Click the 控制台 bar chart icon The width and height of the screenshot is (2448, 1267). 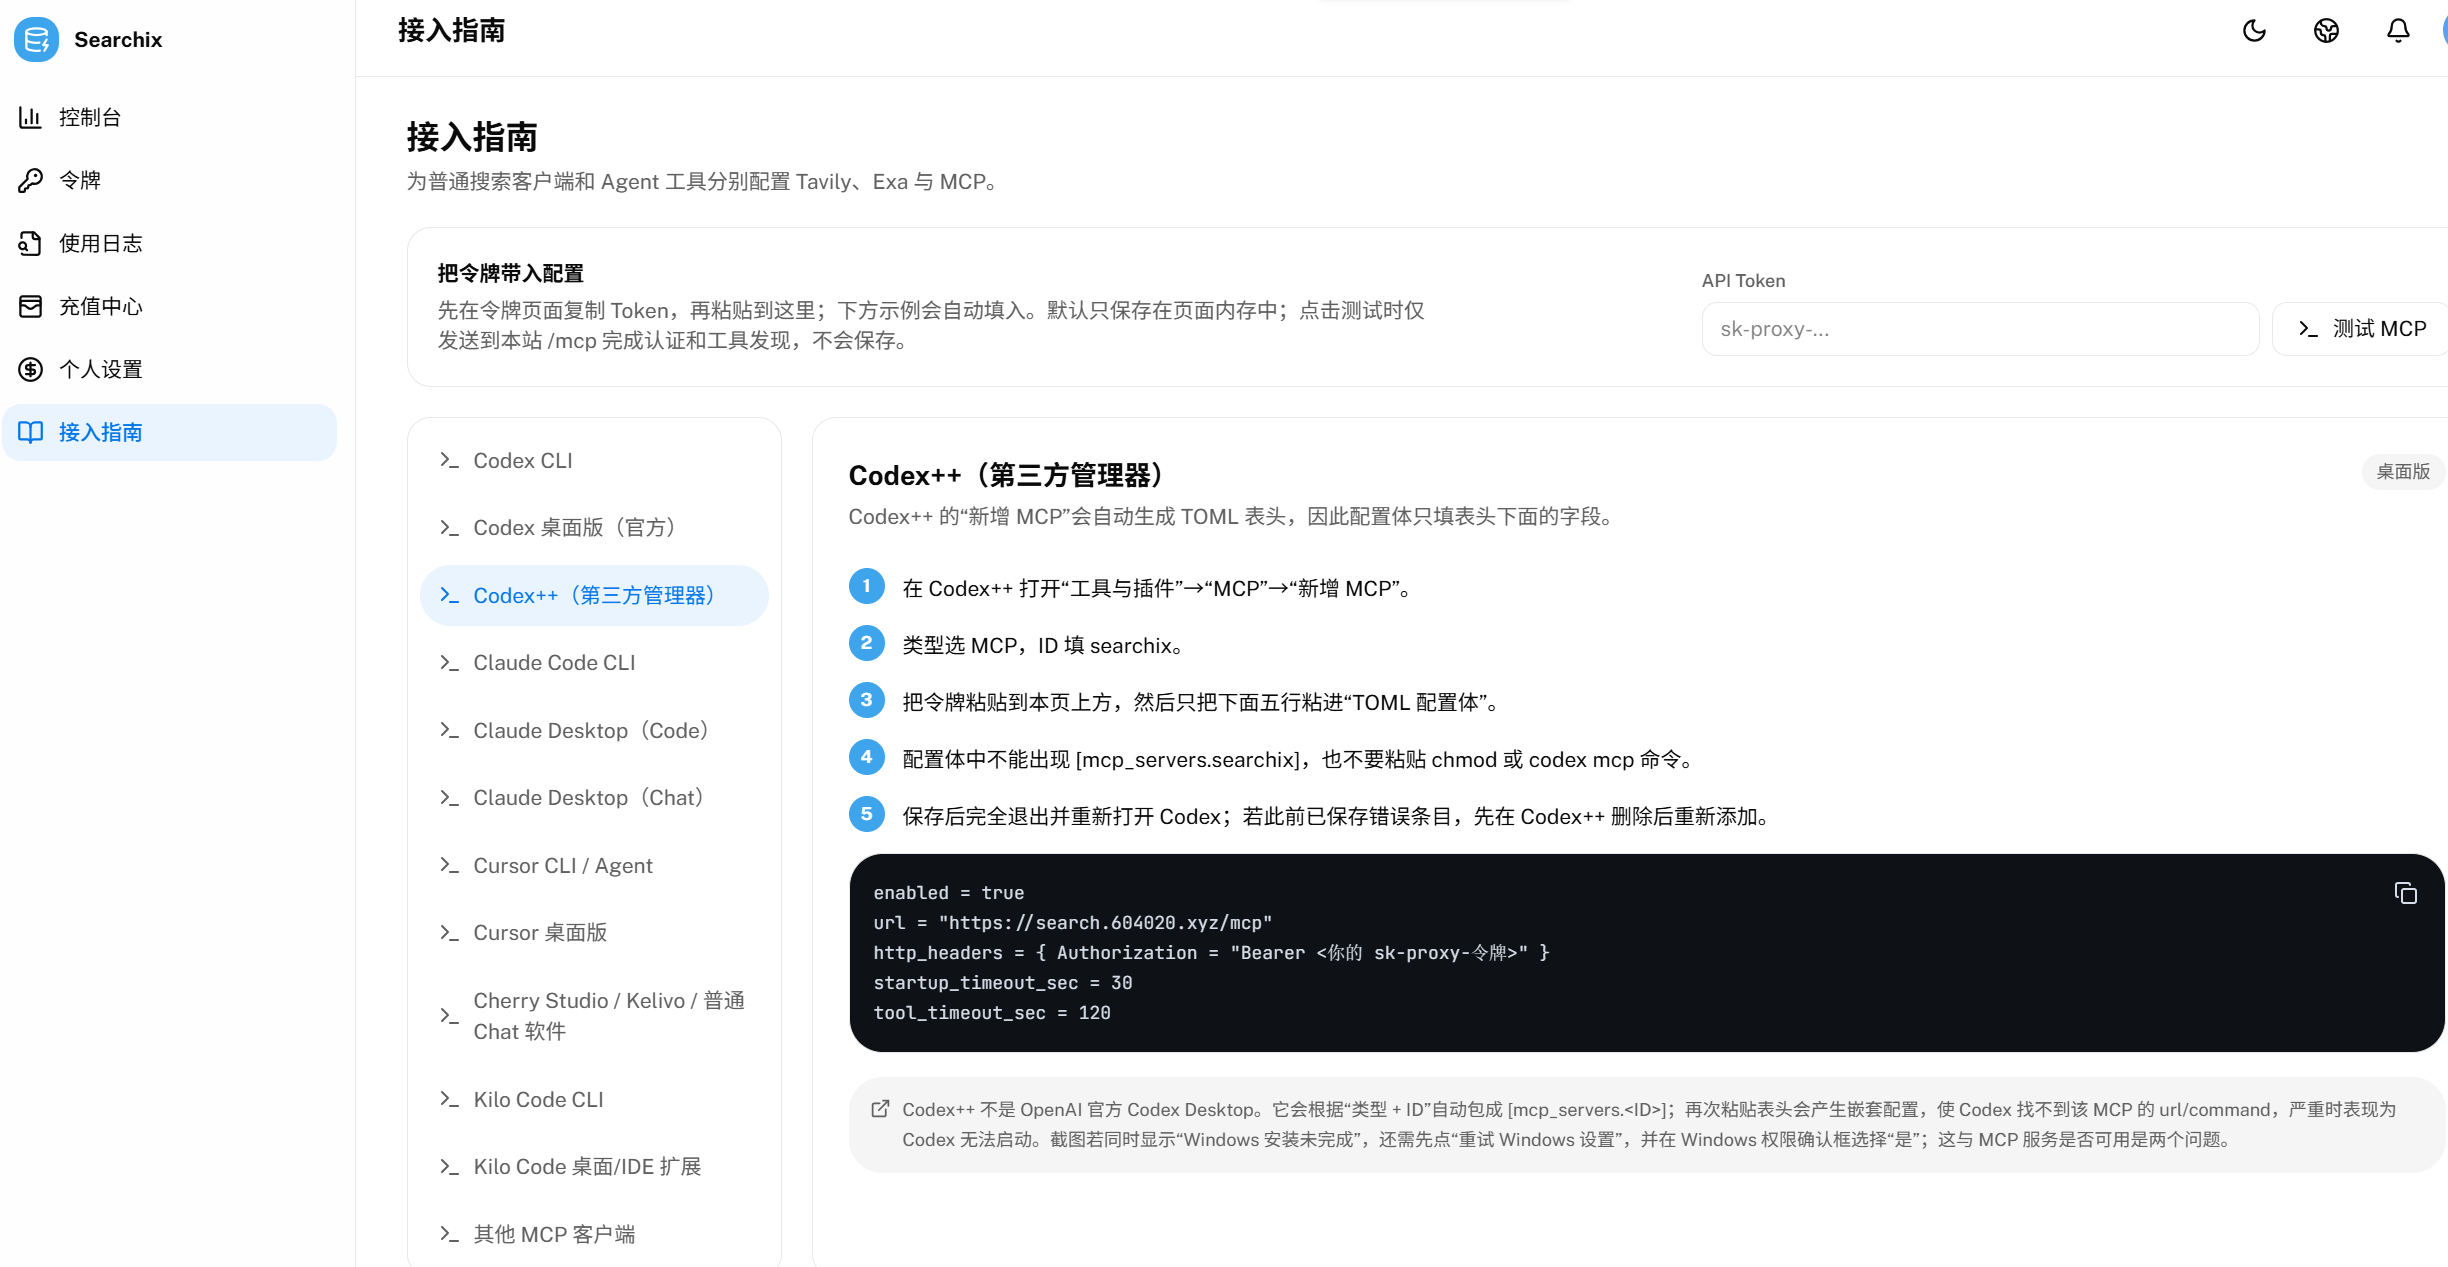tap(30, 117)
